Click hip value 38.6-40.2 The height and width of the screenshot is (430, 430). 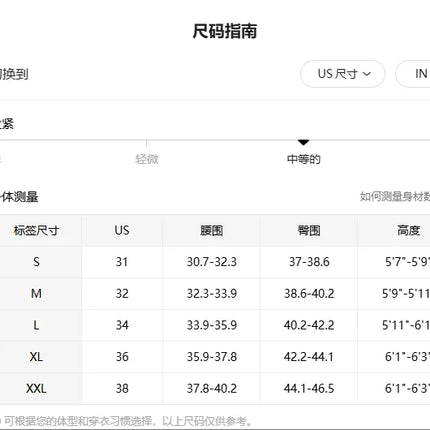pyautogui.click(x=309, y=293)
